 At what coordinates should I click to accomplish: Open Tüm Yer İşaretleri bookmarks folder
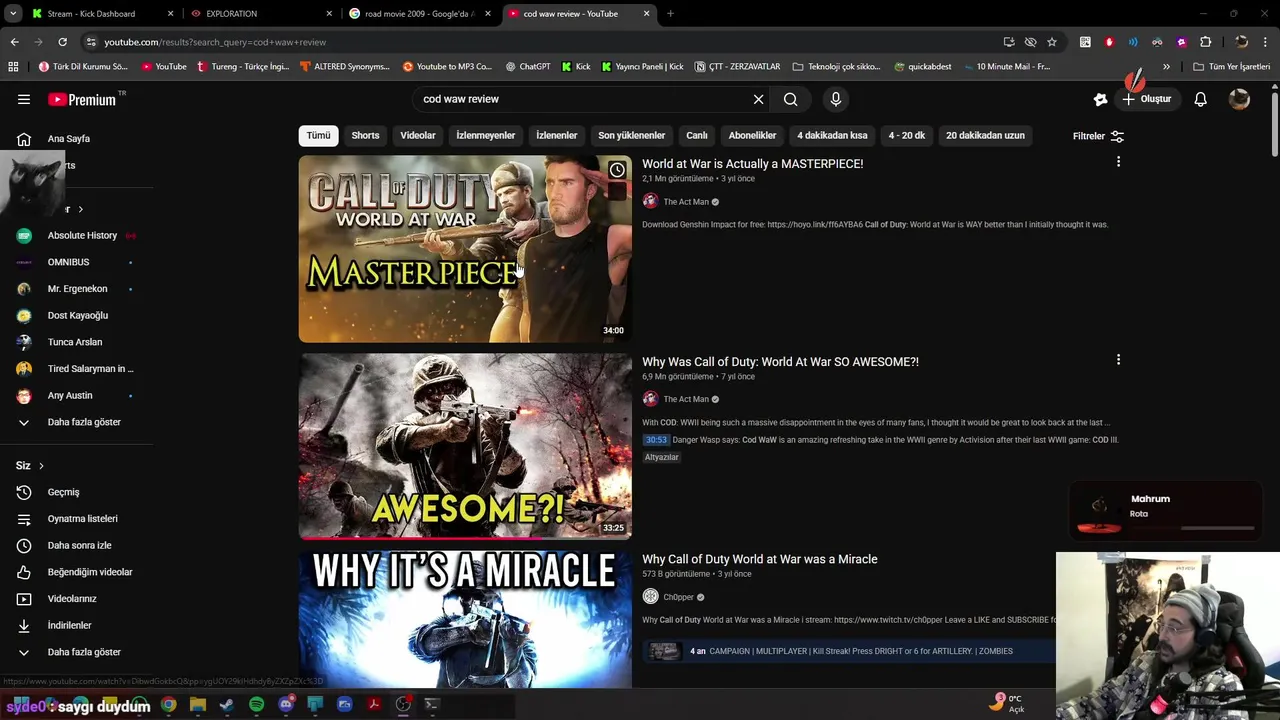pos(1231,67)
